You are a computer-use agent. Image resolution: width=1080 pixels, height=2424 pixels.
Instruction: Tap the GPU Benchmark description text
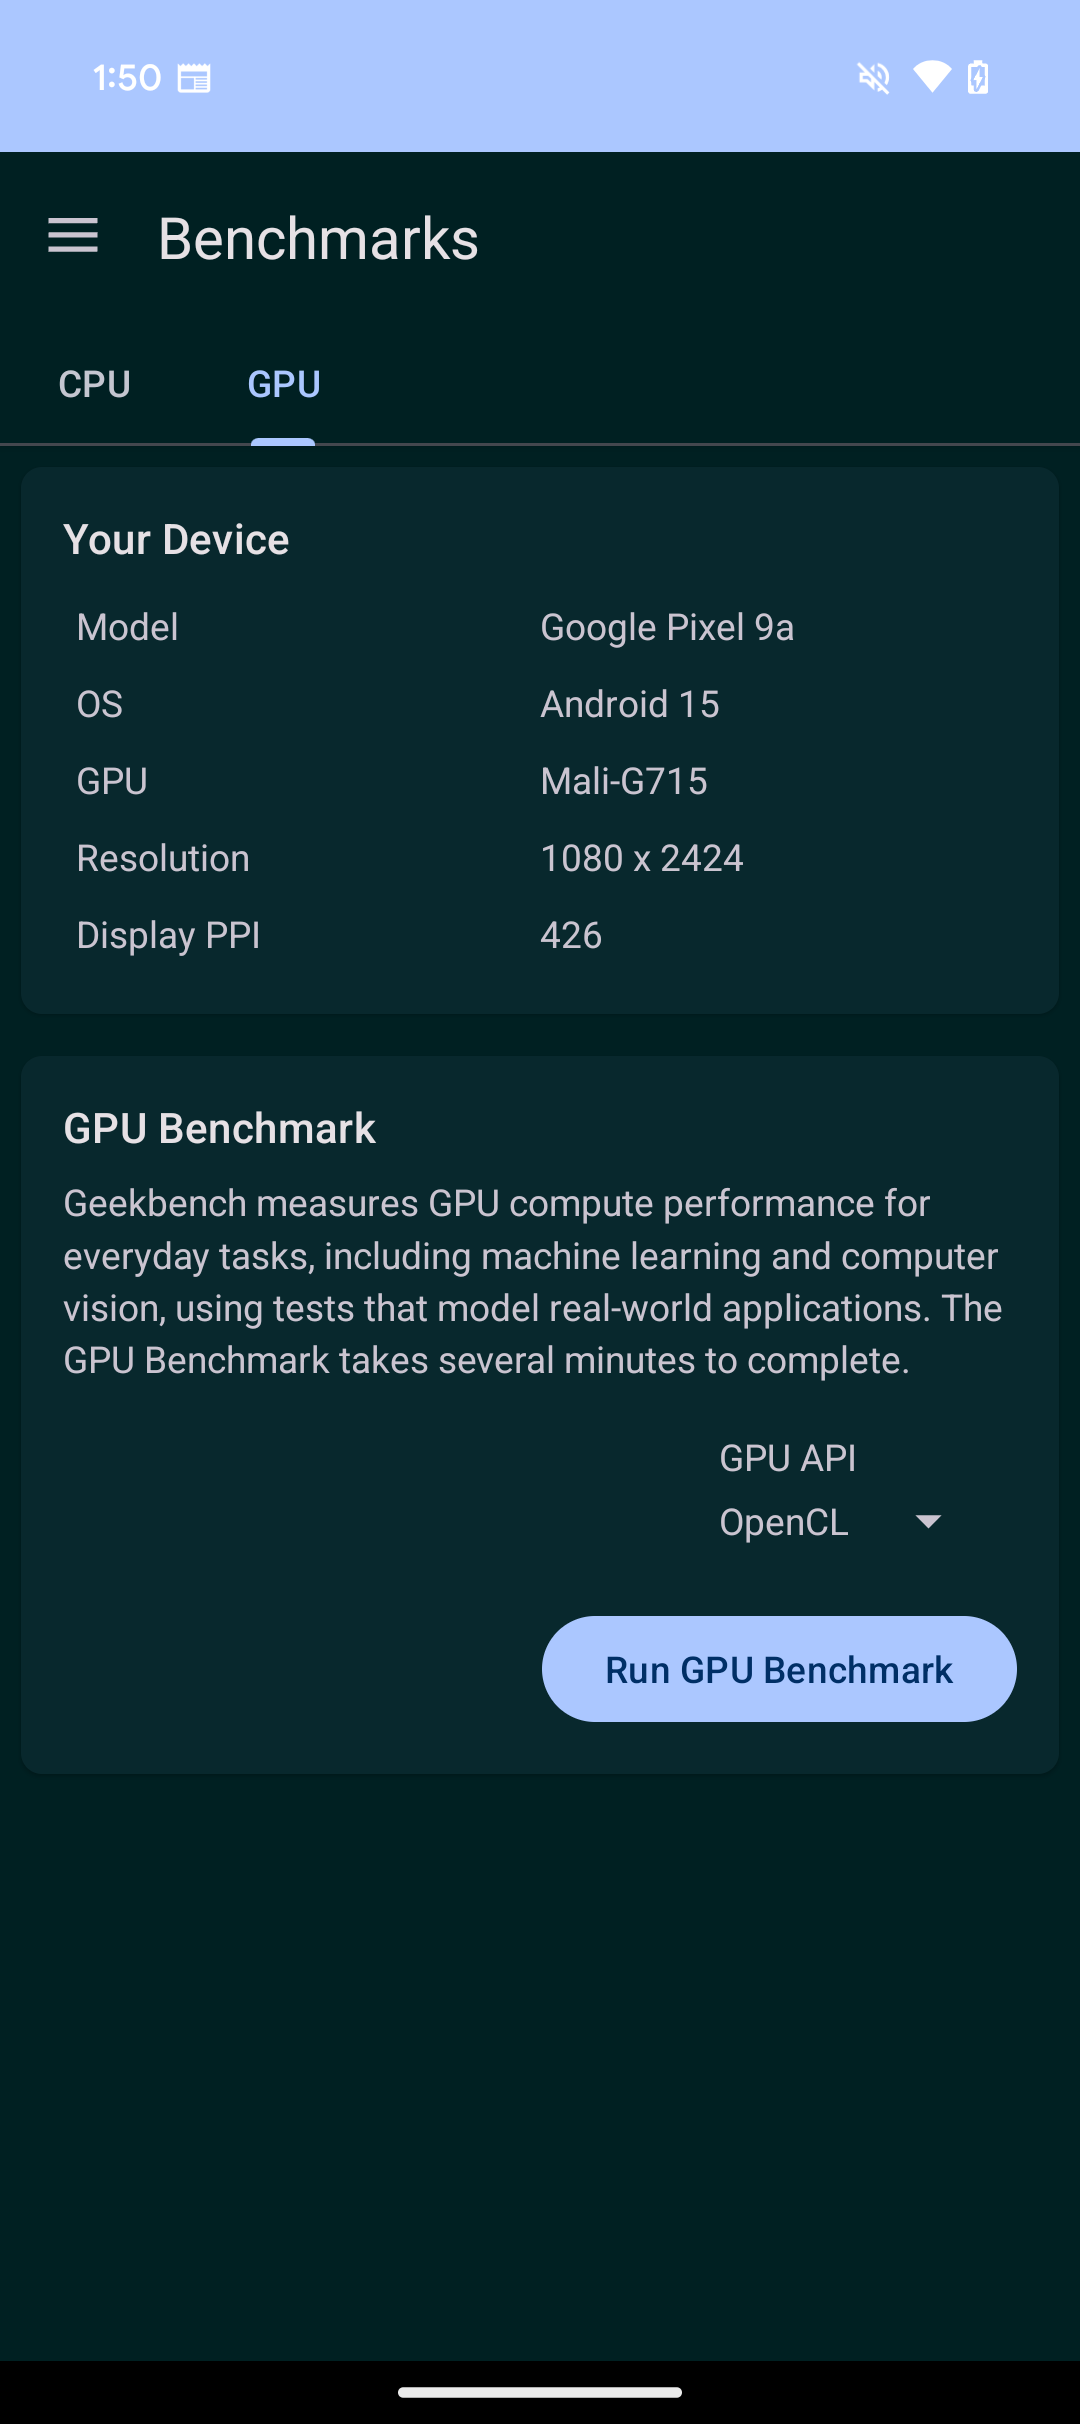coord(533,1282)
